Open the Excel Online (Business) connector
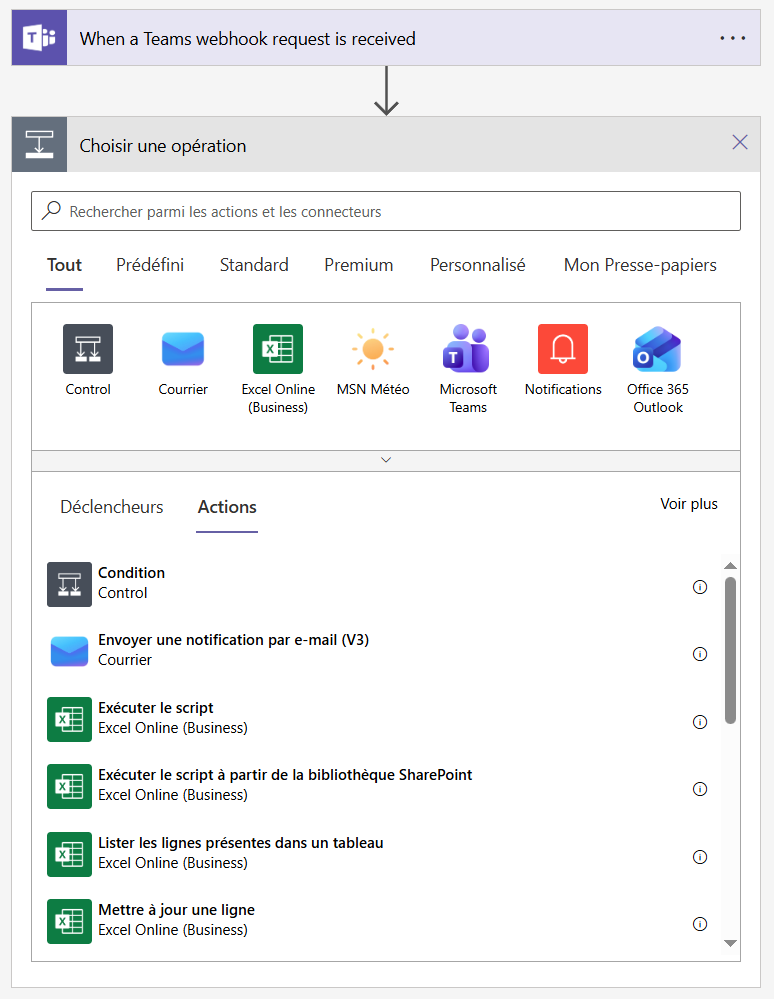Image resolution: width=774 pixels, height=999 pixels. (x=278, y=349)
